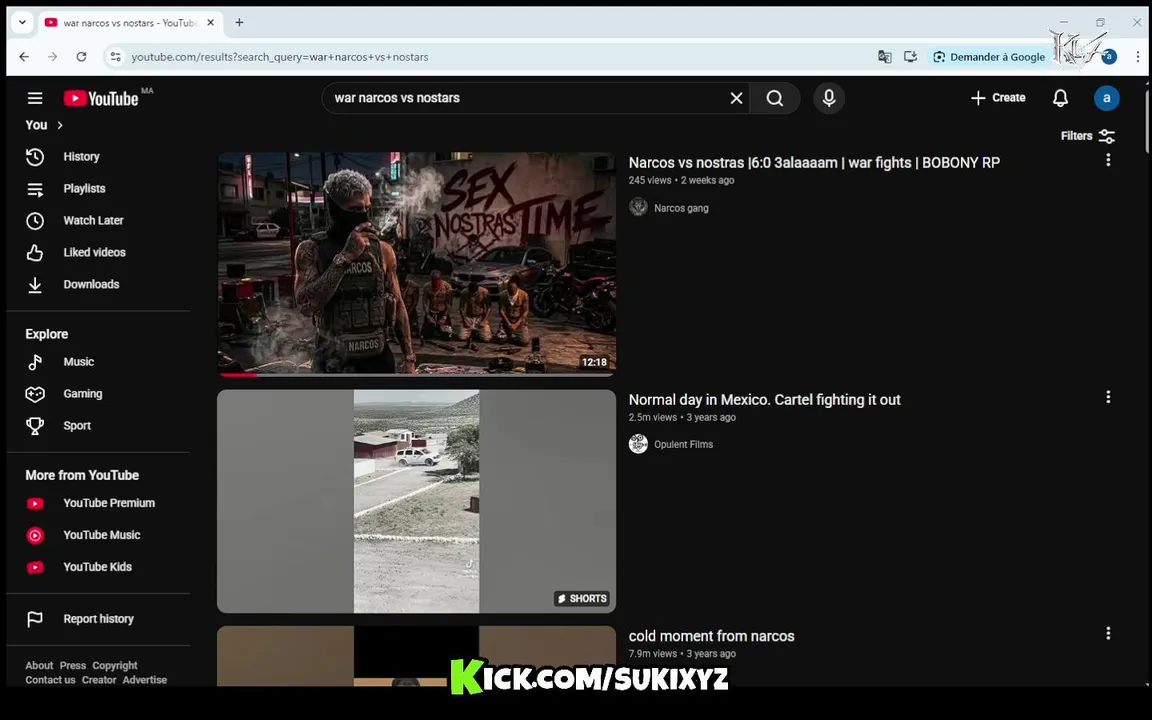Open a new browser tab
The image size is (1152, 720).
[x=240, y=23]
